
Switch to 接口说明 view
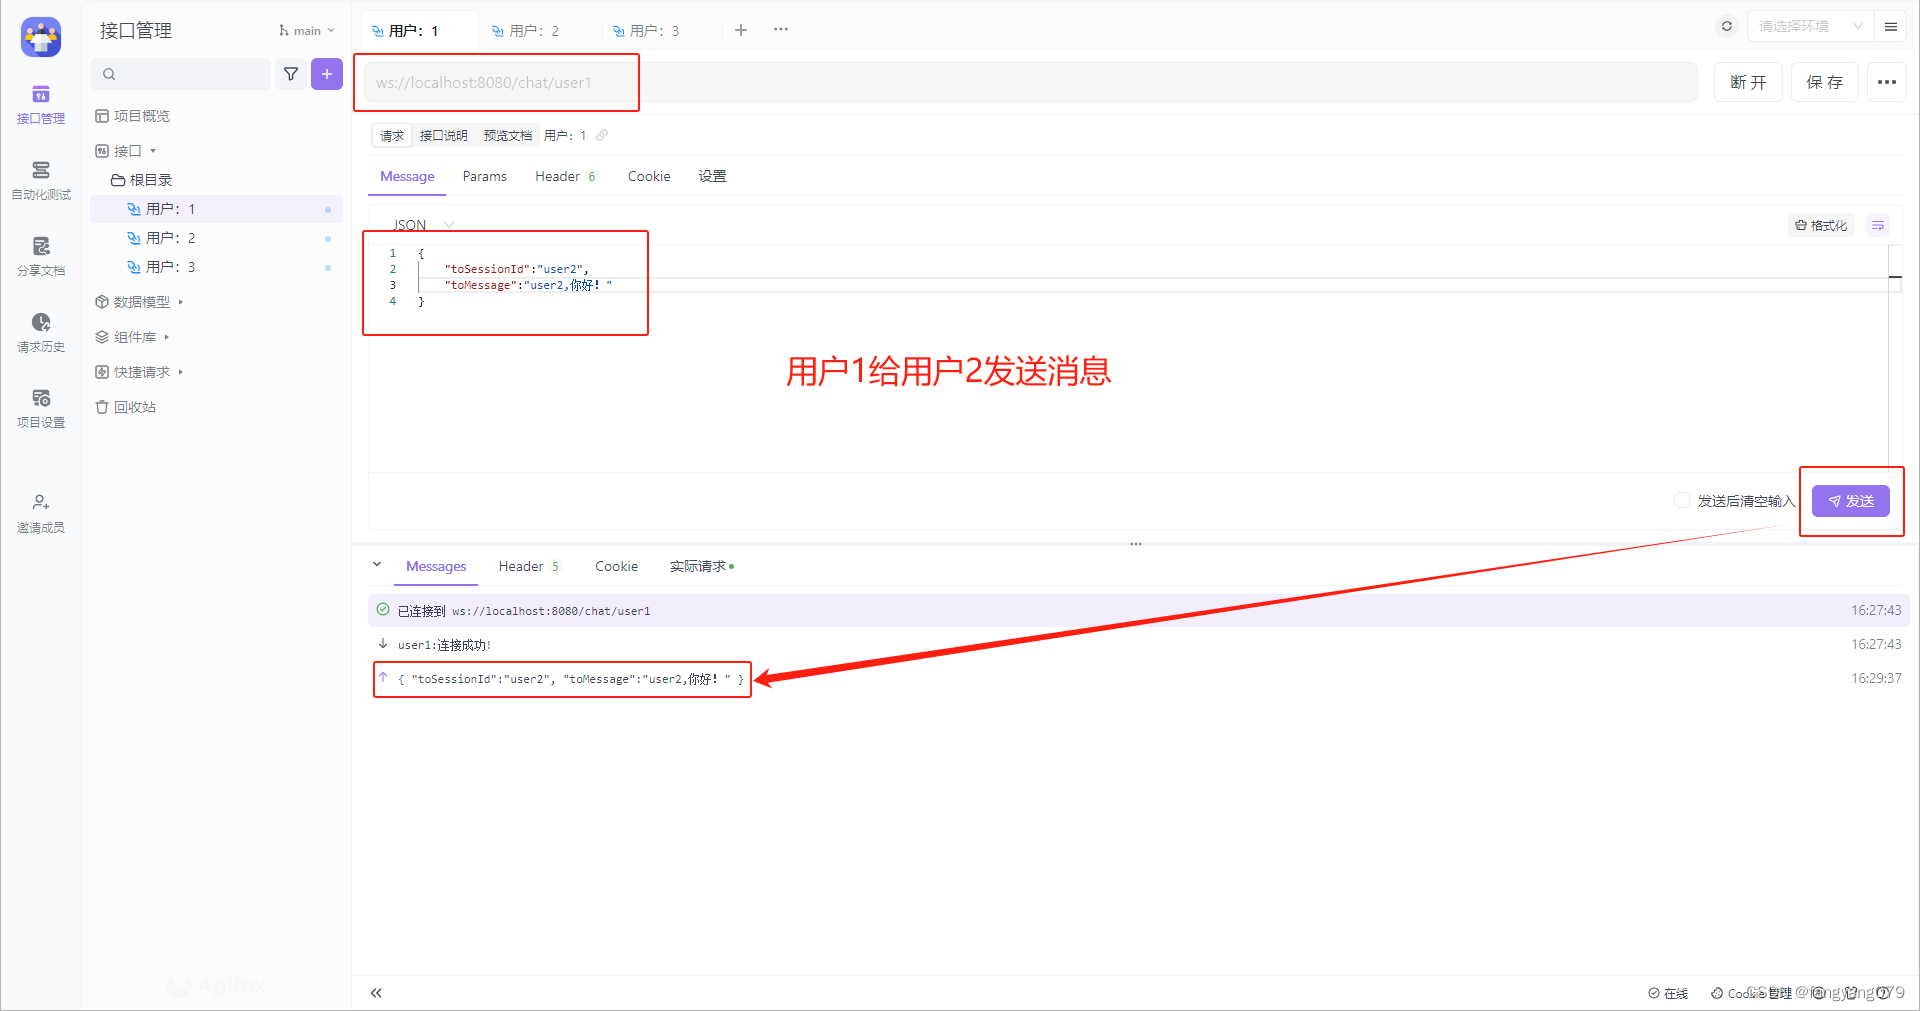[x=443, y=135]
